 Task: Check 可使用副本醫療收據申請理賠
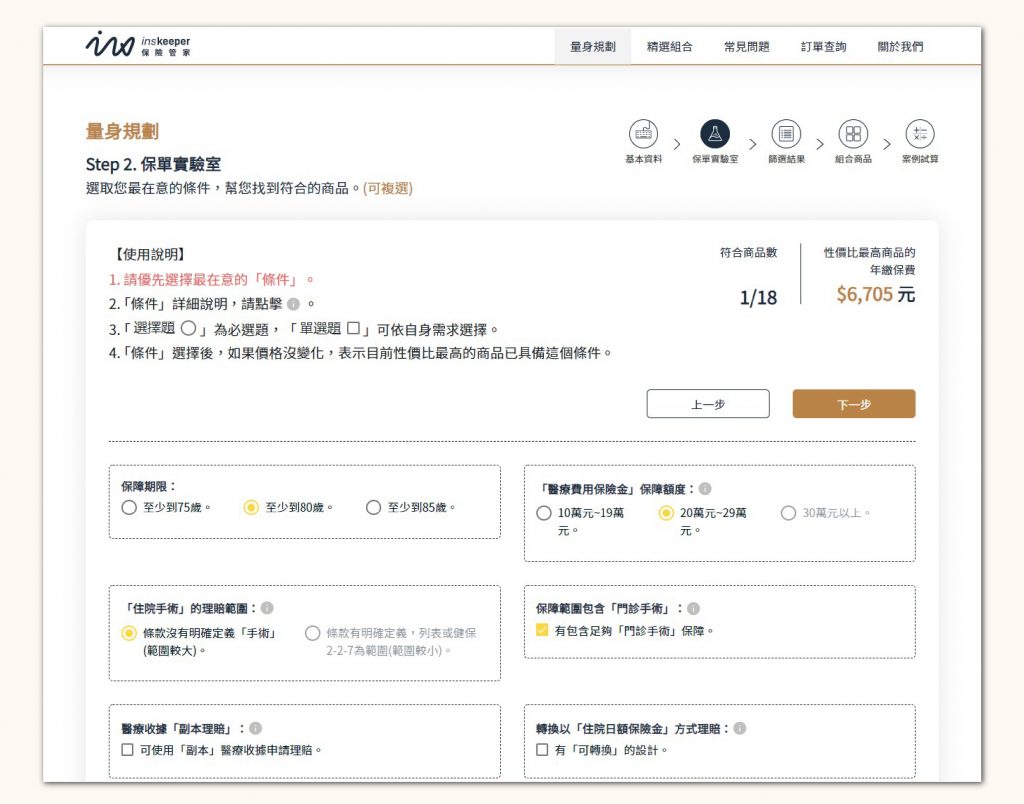[127, 750]
